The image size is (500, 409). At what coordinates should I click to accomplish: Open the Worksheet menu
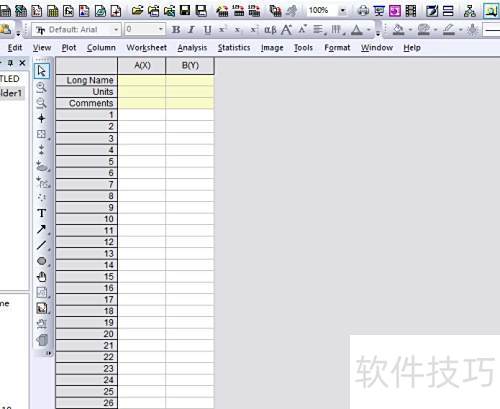point(146,48)
